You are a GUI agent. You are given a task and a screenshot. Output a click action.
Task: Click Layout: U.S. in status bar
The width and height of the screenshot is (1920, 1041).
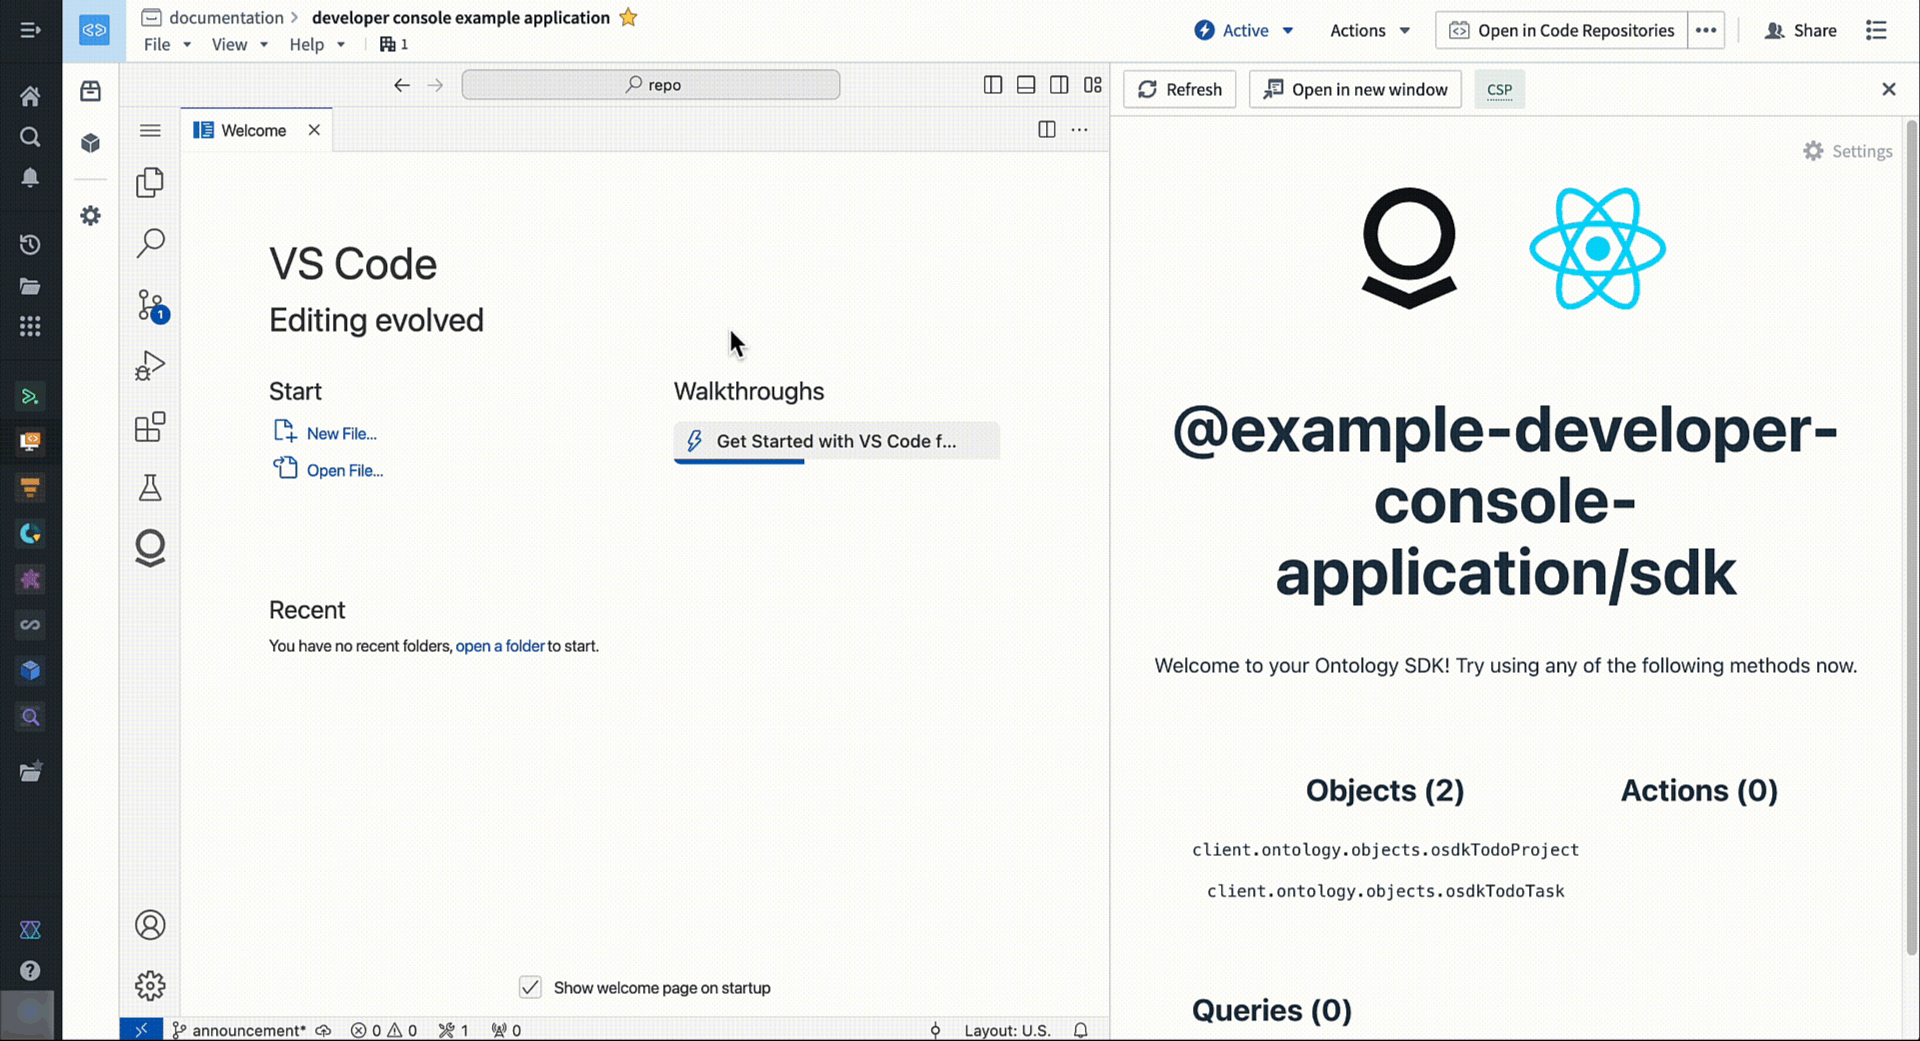click(1007, 1030)
